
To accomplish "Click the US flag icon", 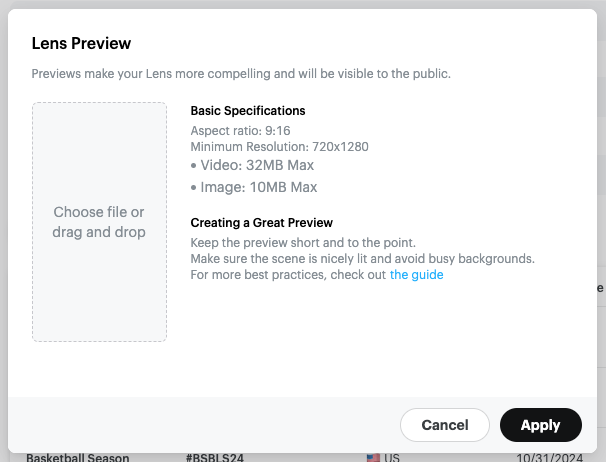I will pos(373,458).
